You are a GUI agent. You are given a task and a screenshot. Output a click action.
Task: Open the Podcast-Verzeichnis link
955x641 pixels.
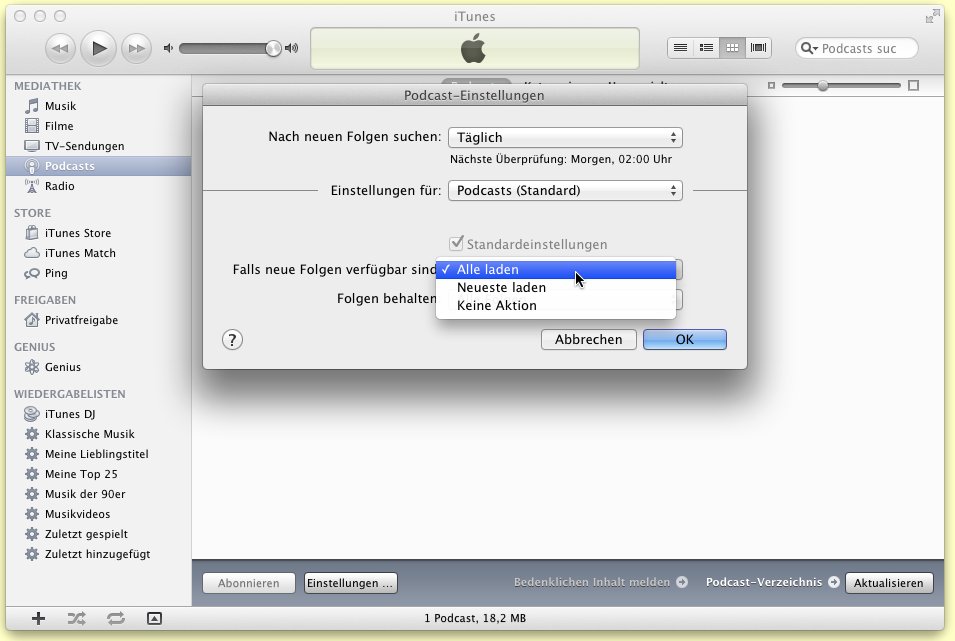pos(764,582)
